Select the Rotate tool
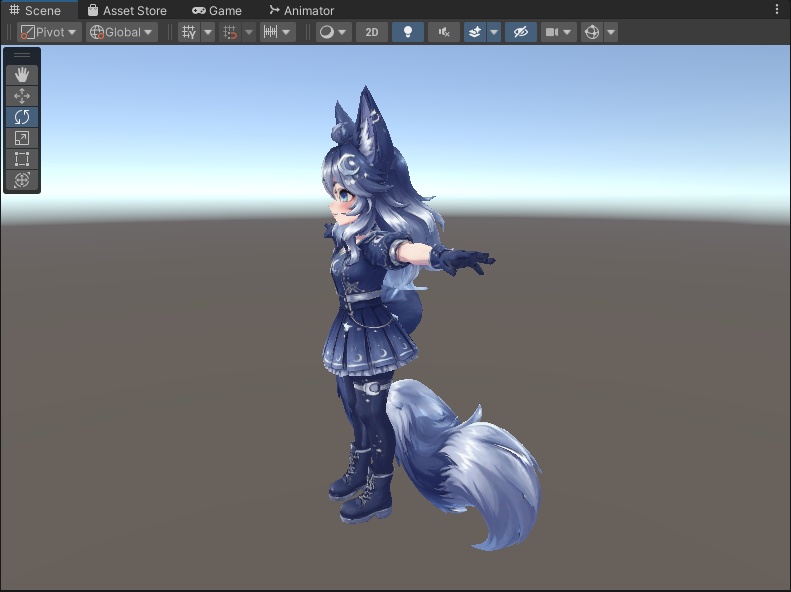 pyautogui.click(x=22, y=117)
